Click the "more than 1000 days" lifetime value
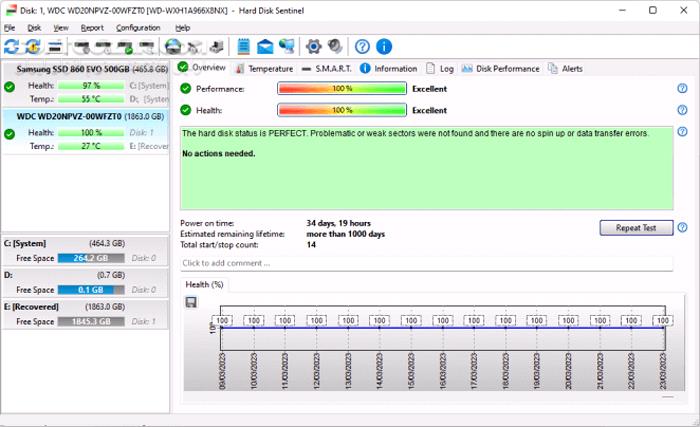Screen dimensions: 700x427 point(346,234)
